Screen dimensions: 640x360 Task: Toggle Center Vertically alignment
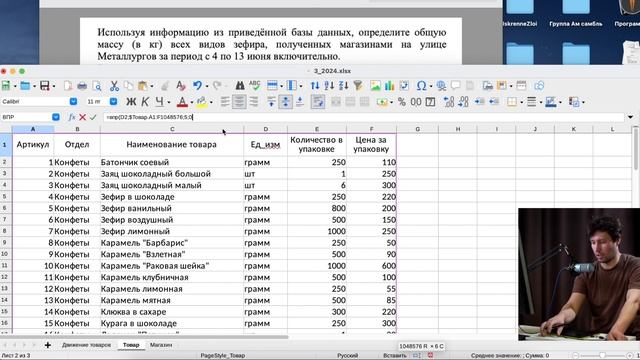point(285,102)
